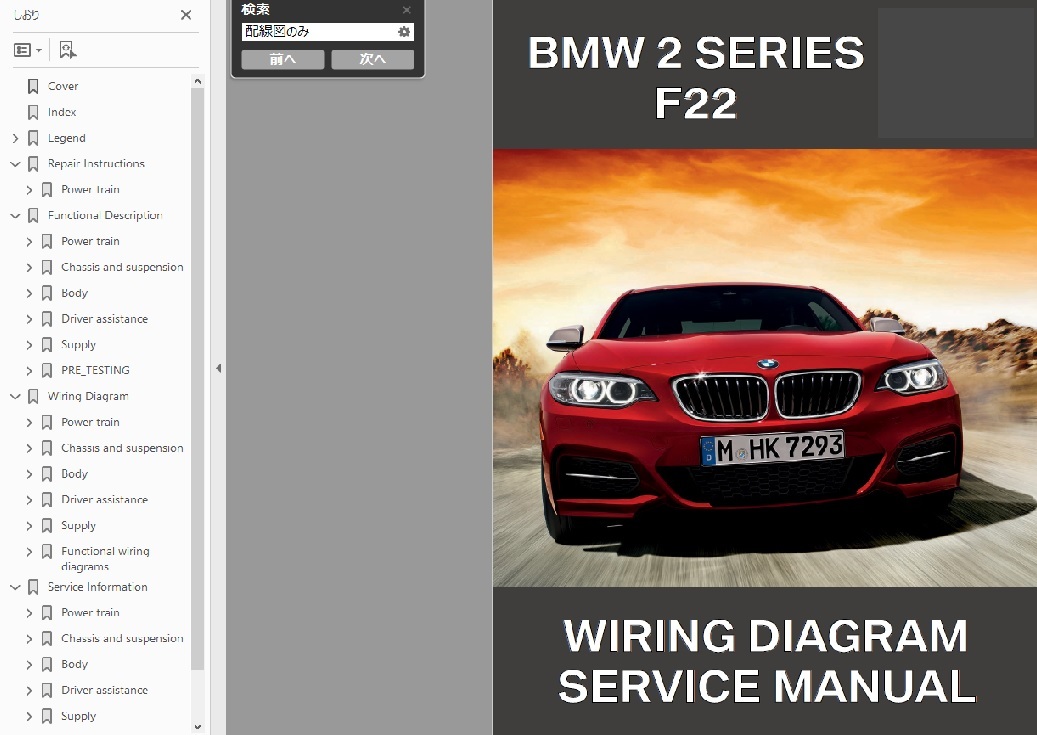This screenshot has height=735, width=1037.
Task: Click the find current bookmark icon
Action: point(67,50)
